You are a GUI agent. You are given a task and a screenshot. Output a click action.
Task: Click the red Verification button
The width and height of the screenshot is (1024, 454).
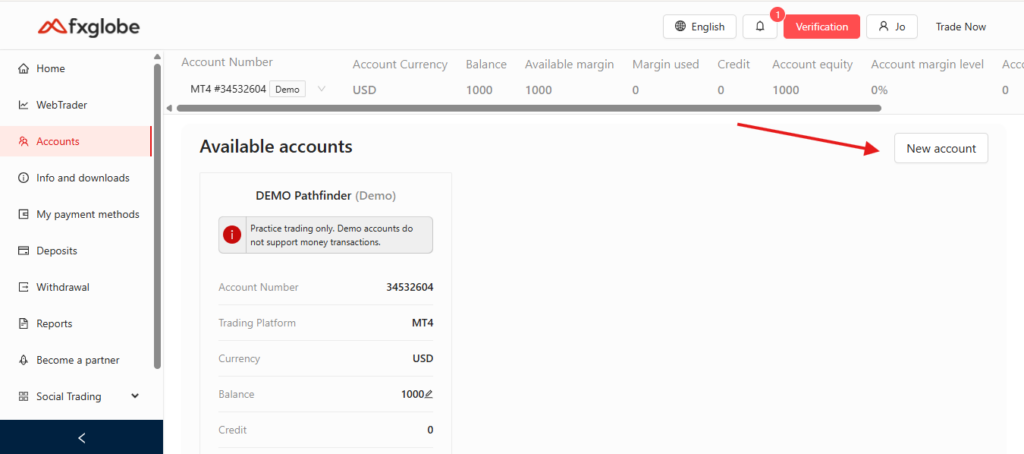pos(822,27)
